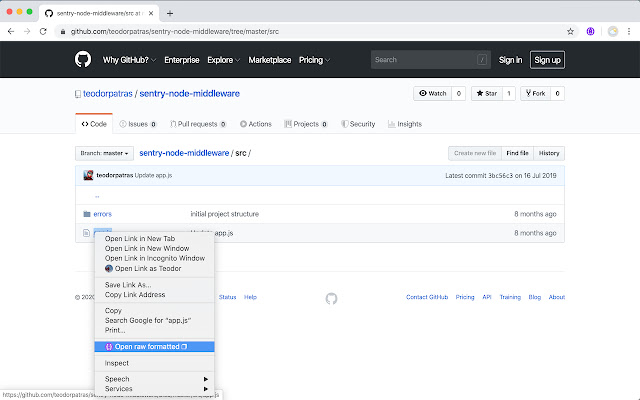Click the purple extension icon in Chrome toolbar

pyautogui.click(x=590, y=31)
